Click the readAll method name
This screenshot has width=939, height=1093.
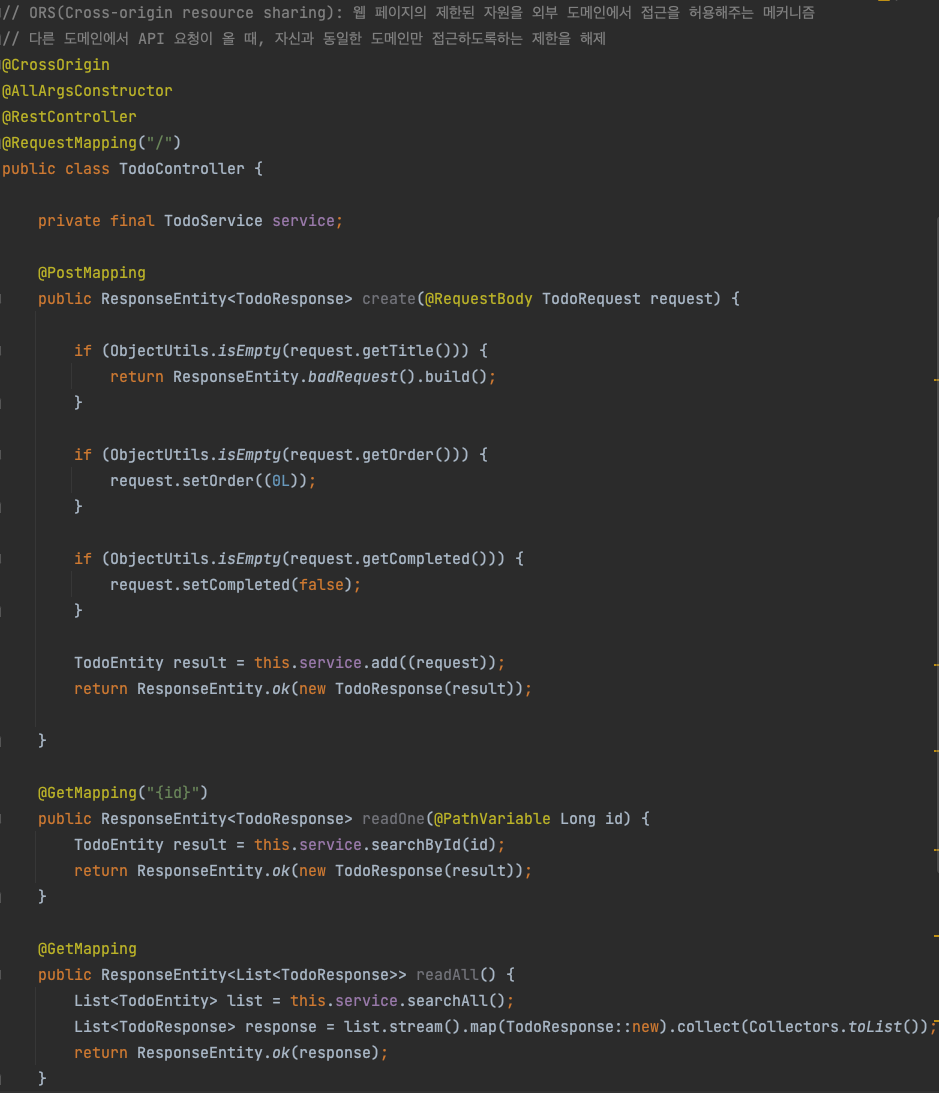[448, 975]
